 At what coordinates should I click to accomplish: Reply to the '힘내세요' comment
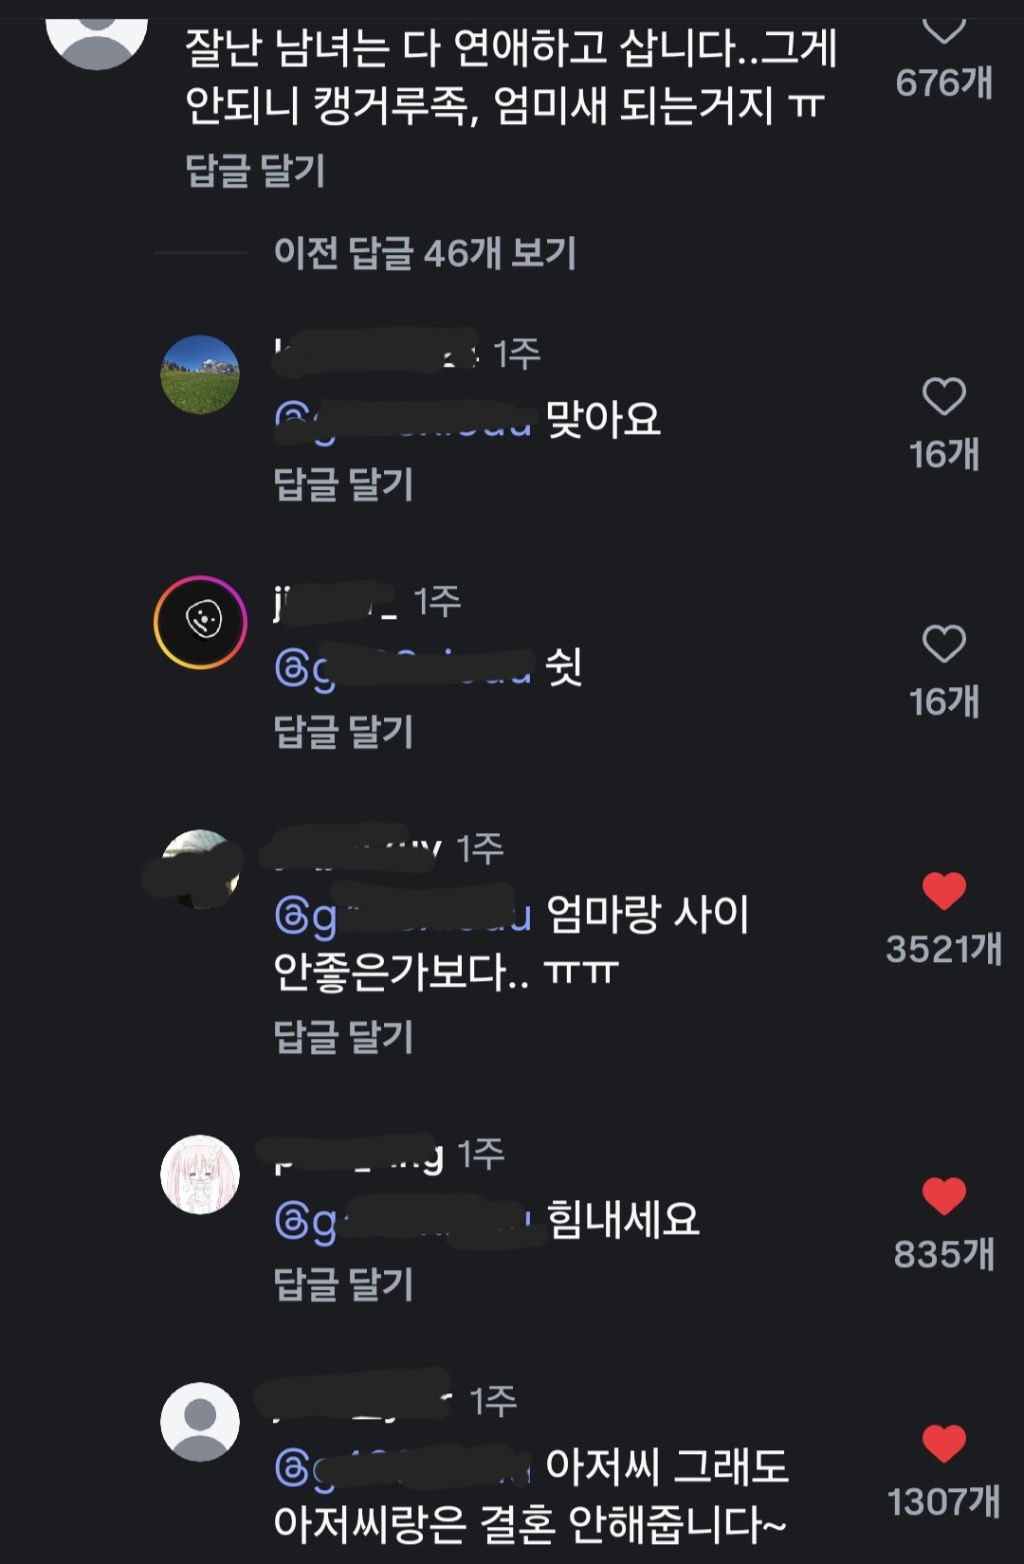(344, 1284)
